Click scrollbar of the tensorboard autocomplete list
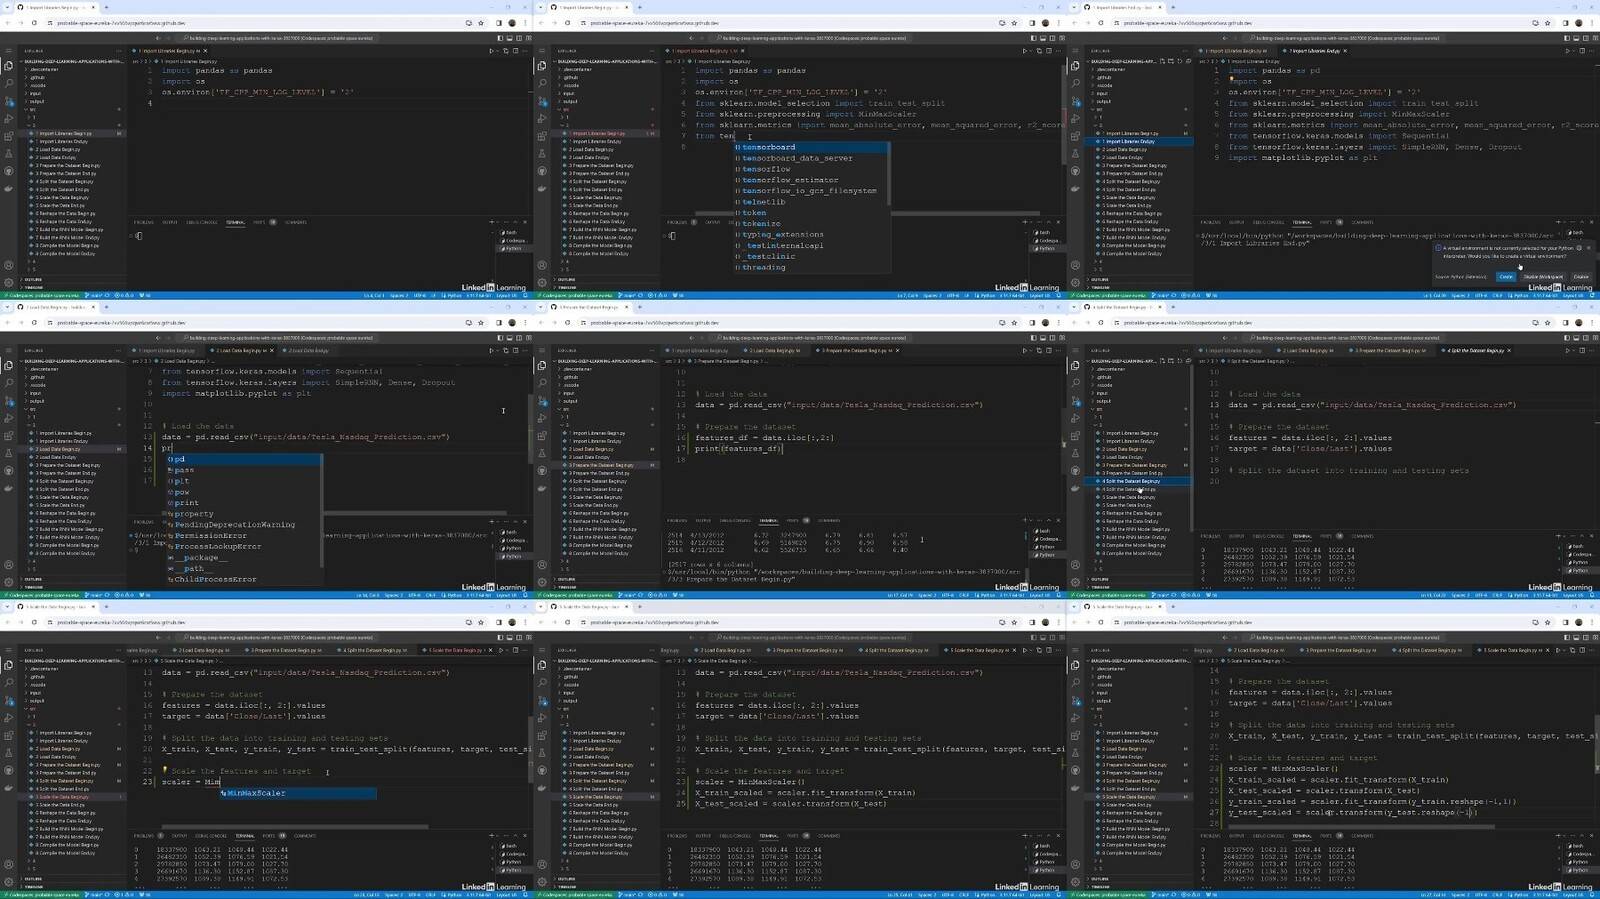The width and height of the screenshot is (1600, 899). (887, 175)
